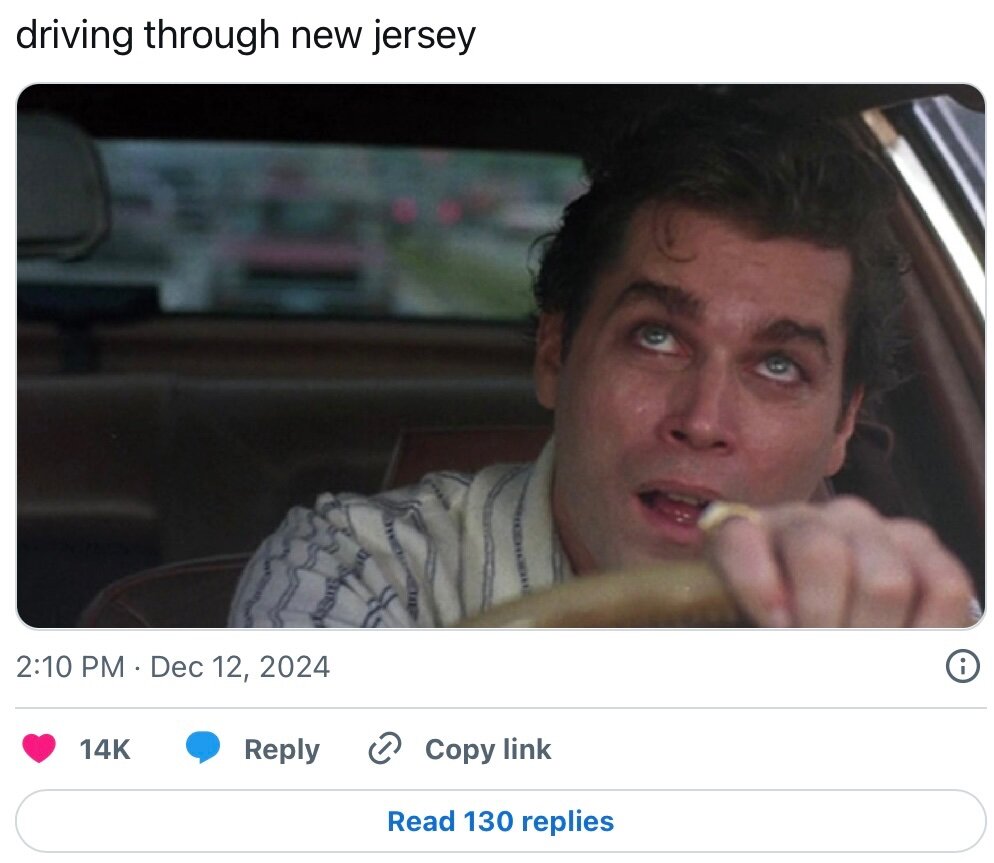
Task: Click the blue reply bubble icon
Action: coord(203,749)
